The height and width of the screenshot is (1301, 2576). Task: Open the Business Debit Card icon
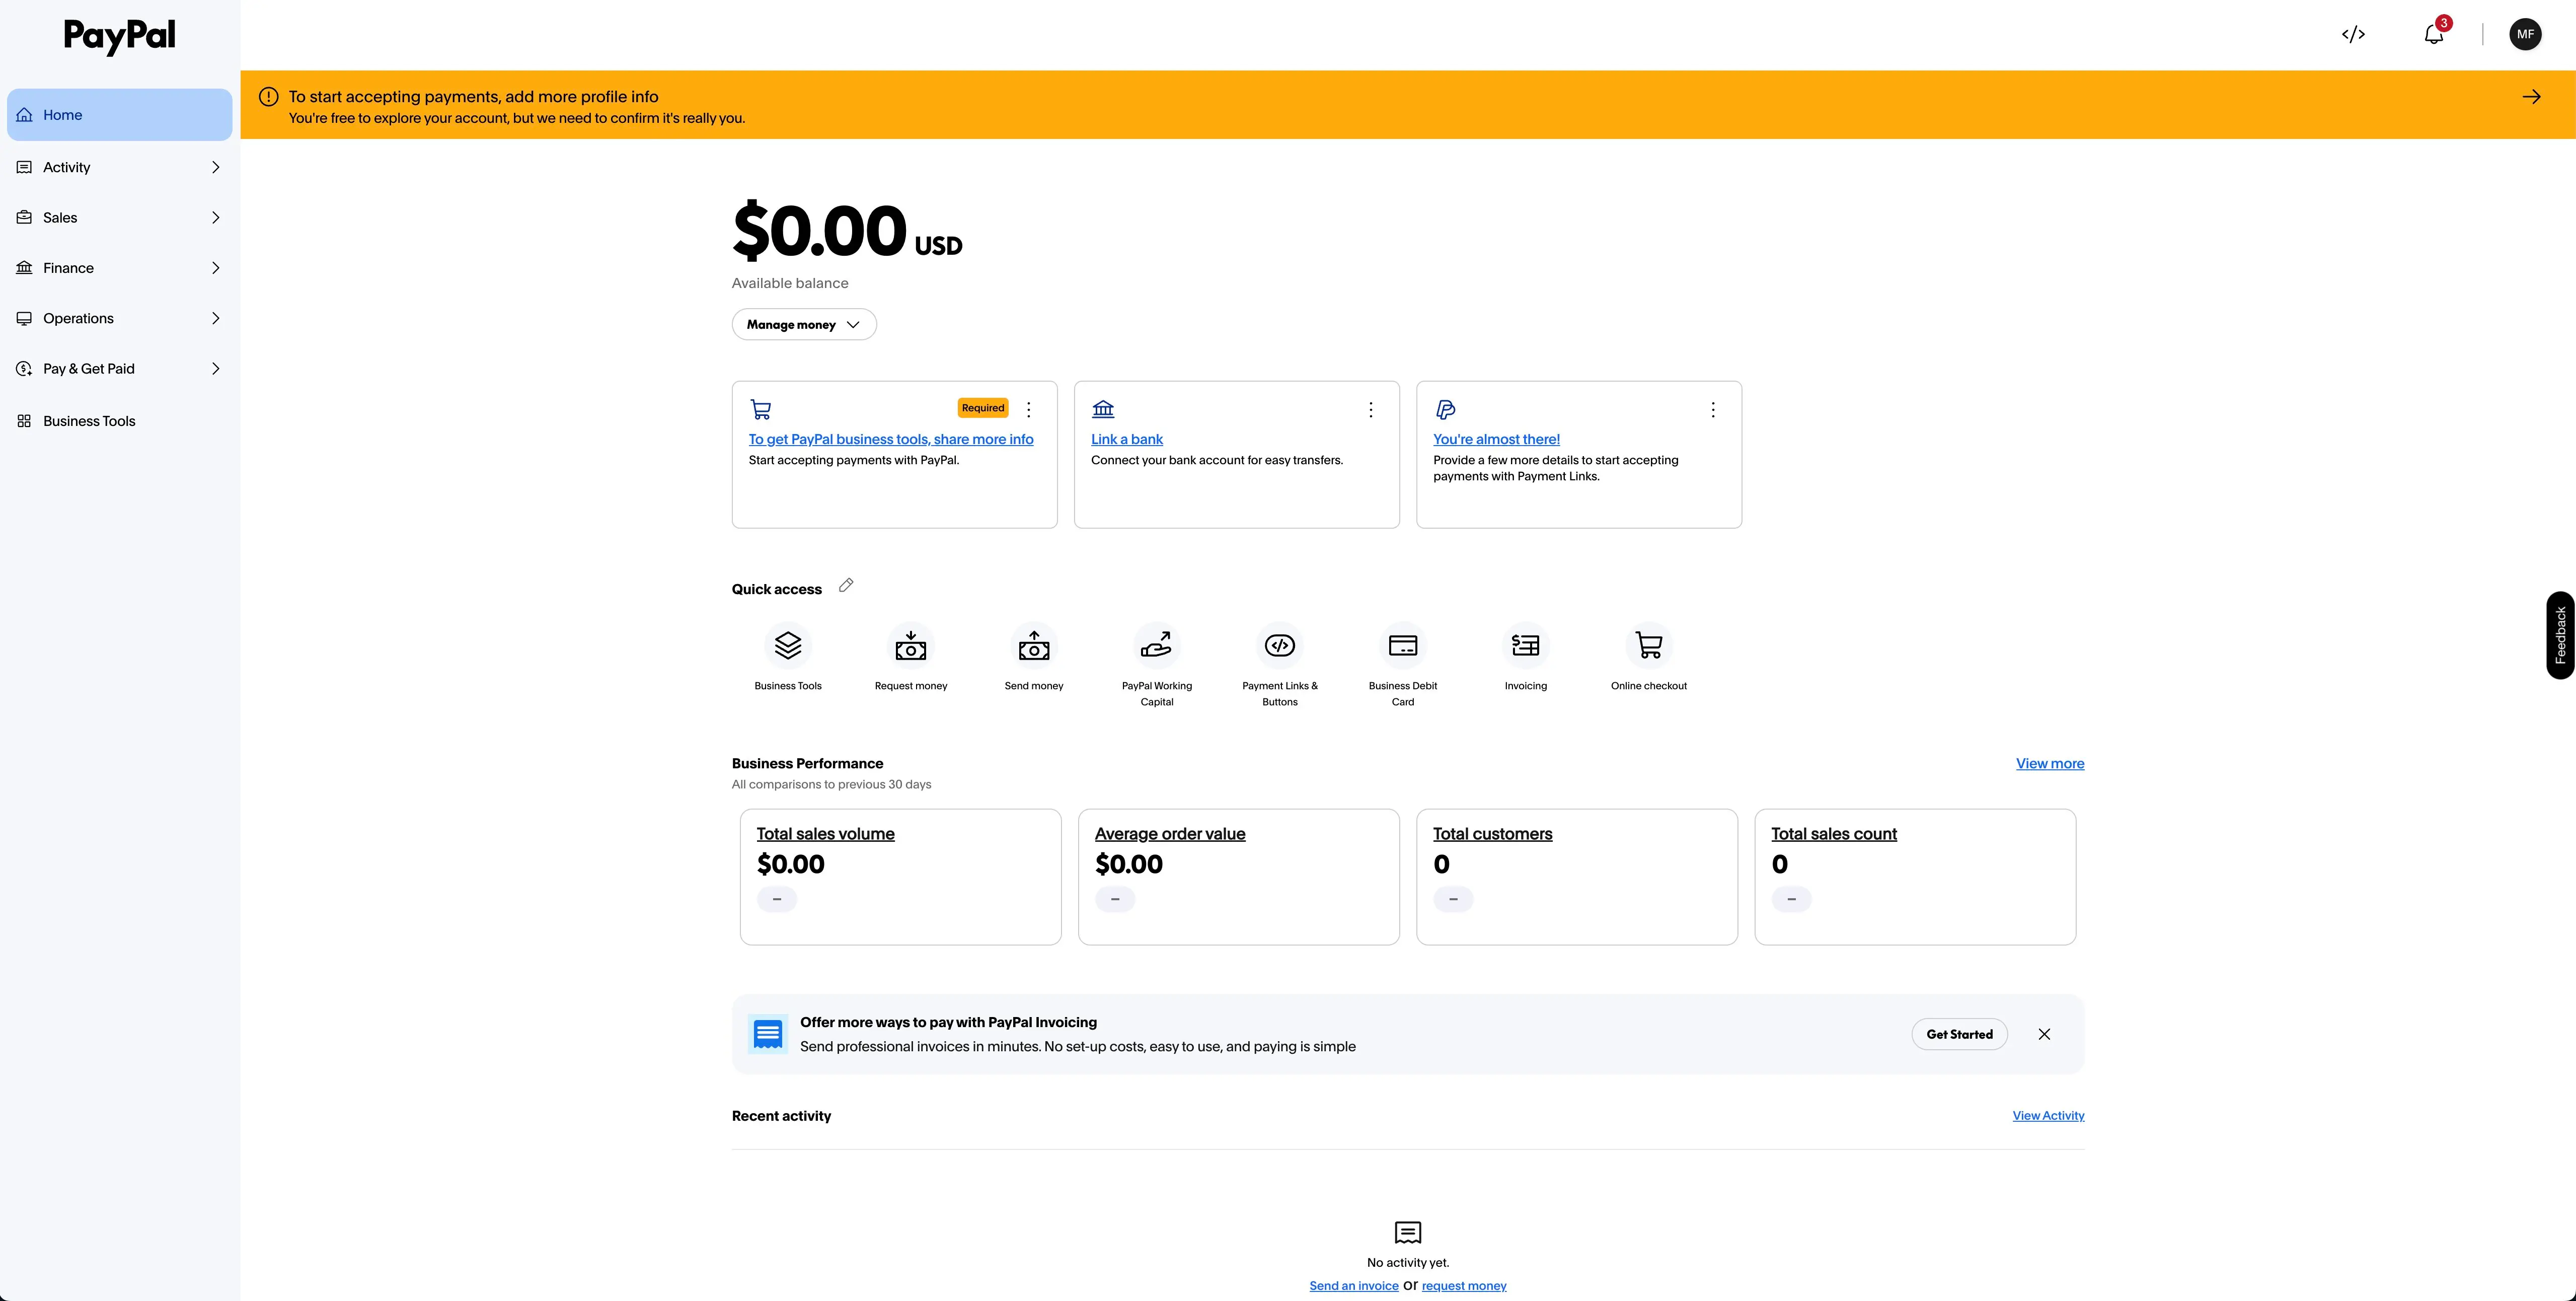[1403, 645]
